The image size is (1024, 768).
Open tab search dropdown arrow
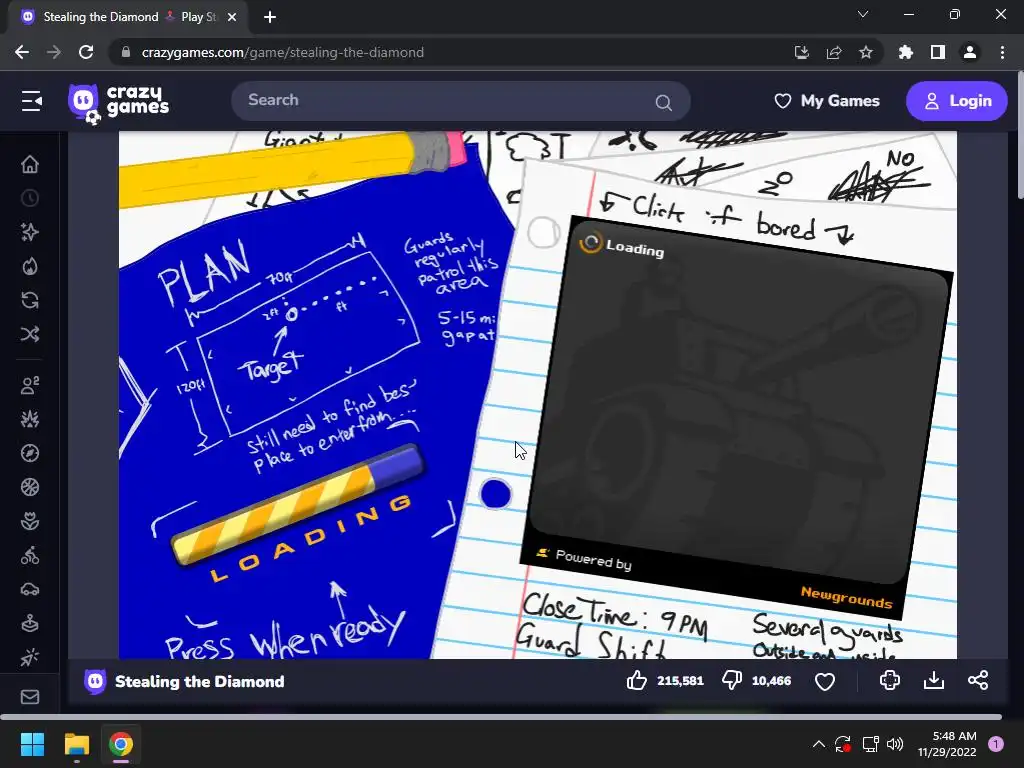pyautogui.click(x=863, y=14)
